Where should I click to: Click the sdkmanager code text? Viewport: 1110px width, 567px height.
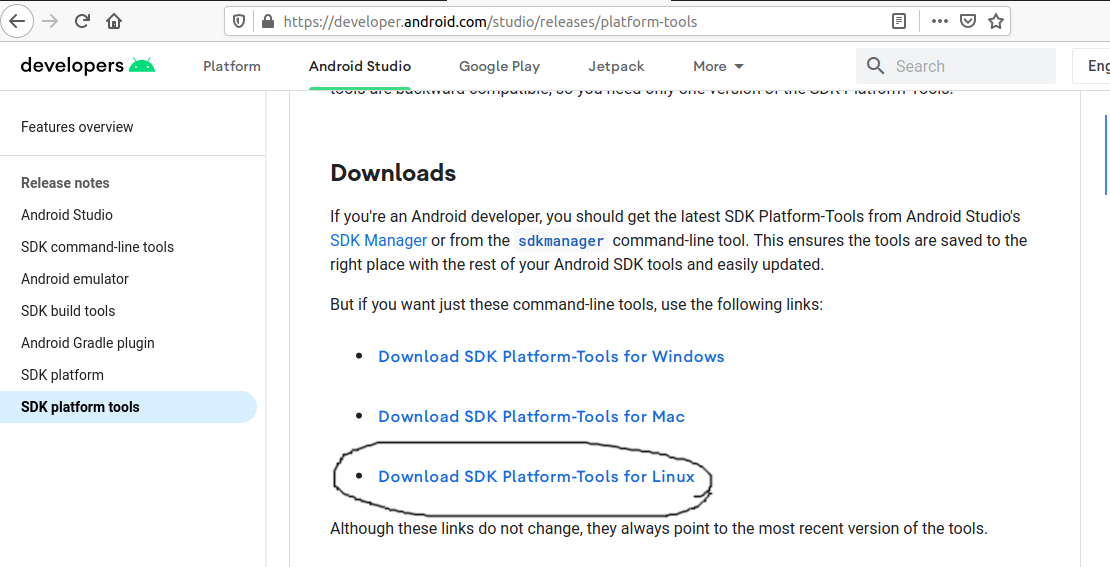[x=561, y=241]
